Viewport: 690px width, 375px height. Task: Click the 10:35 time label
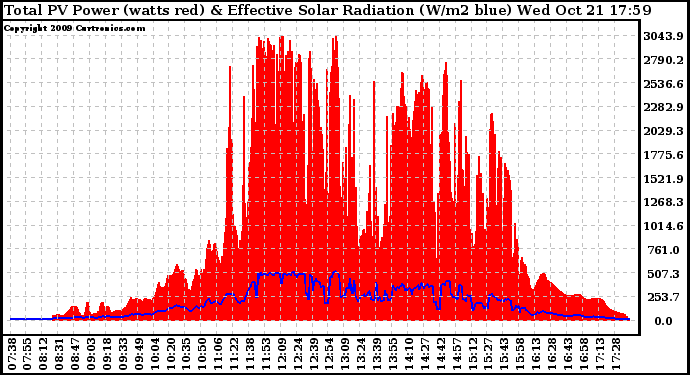coord(187,354)
